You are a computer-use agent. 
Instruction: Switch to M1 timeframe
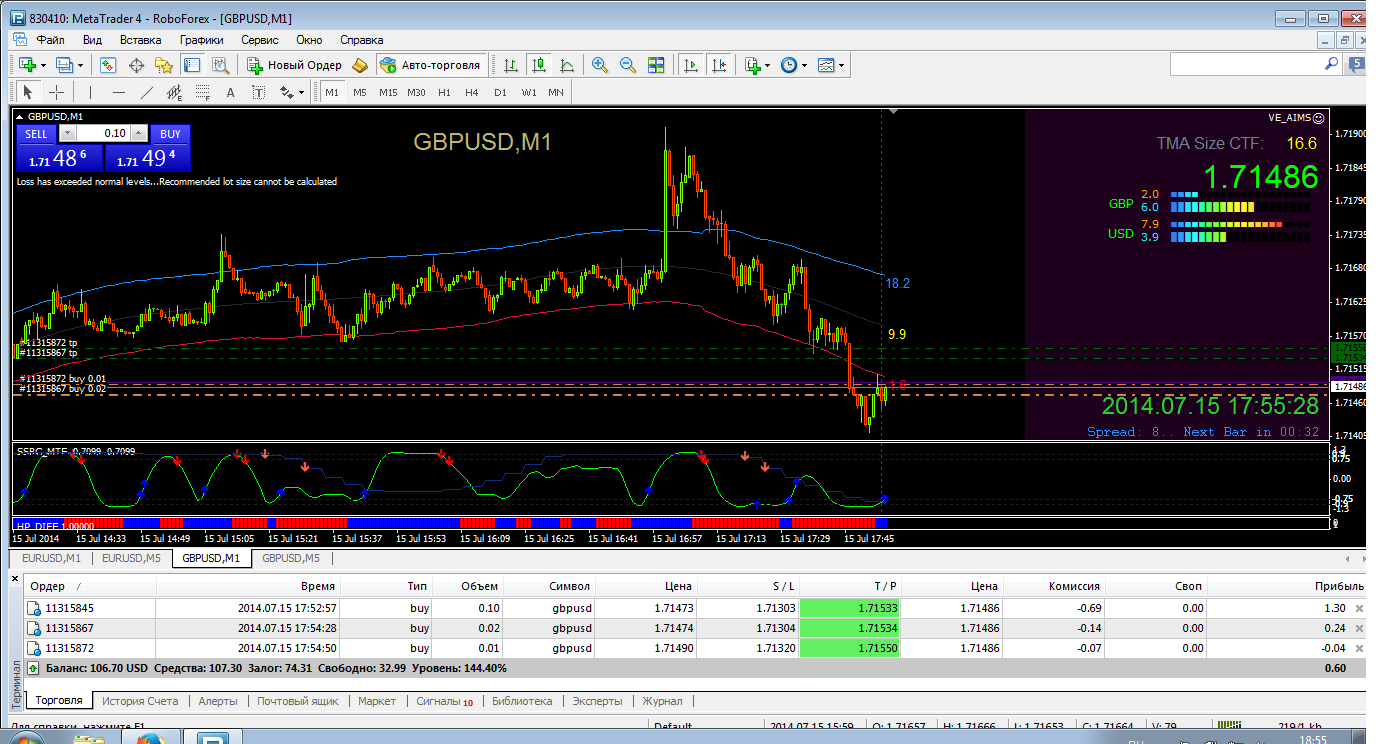click(332, 92)
